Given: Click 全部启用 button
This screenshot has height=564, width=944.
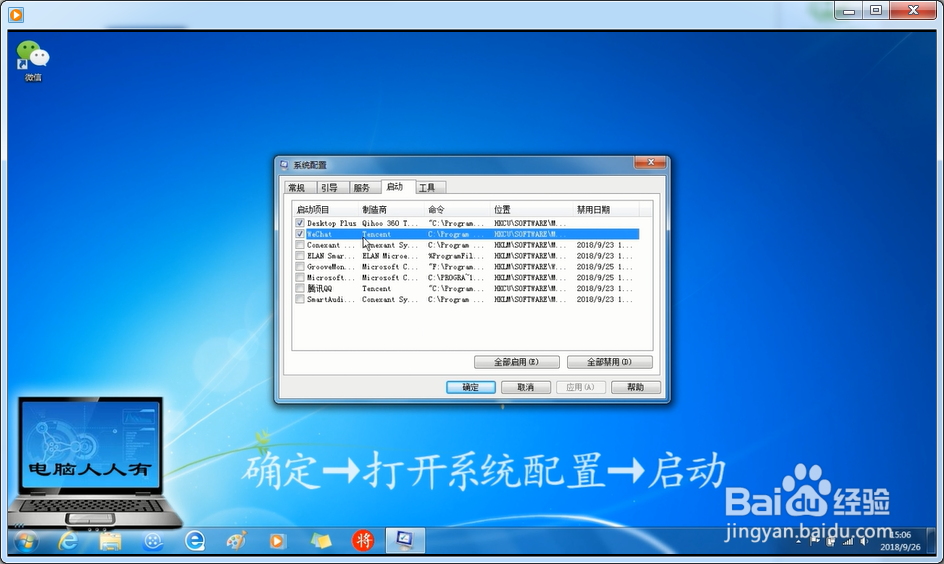Looking at the screenshot, I should coord(517,362).
